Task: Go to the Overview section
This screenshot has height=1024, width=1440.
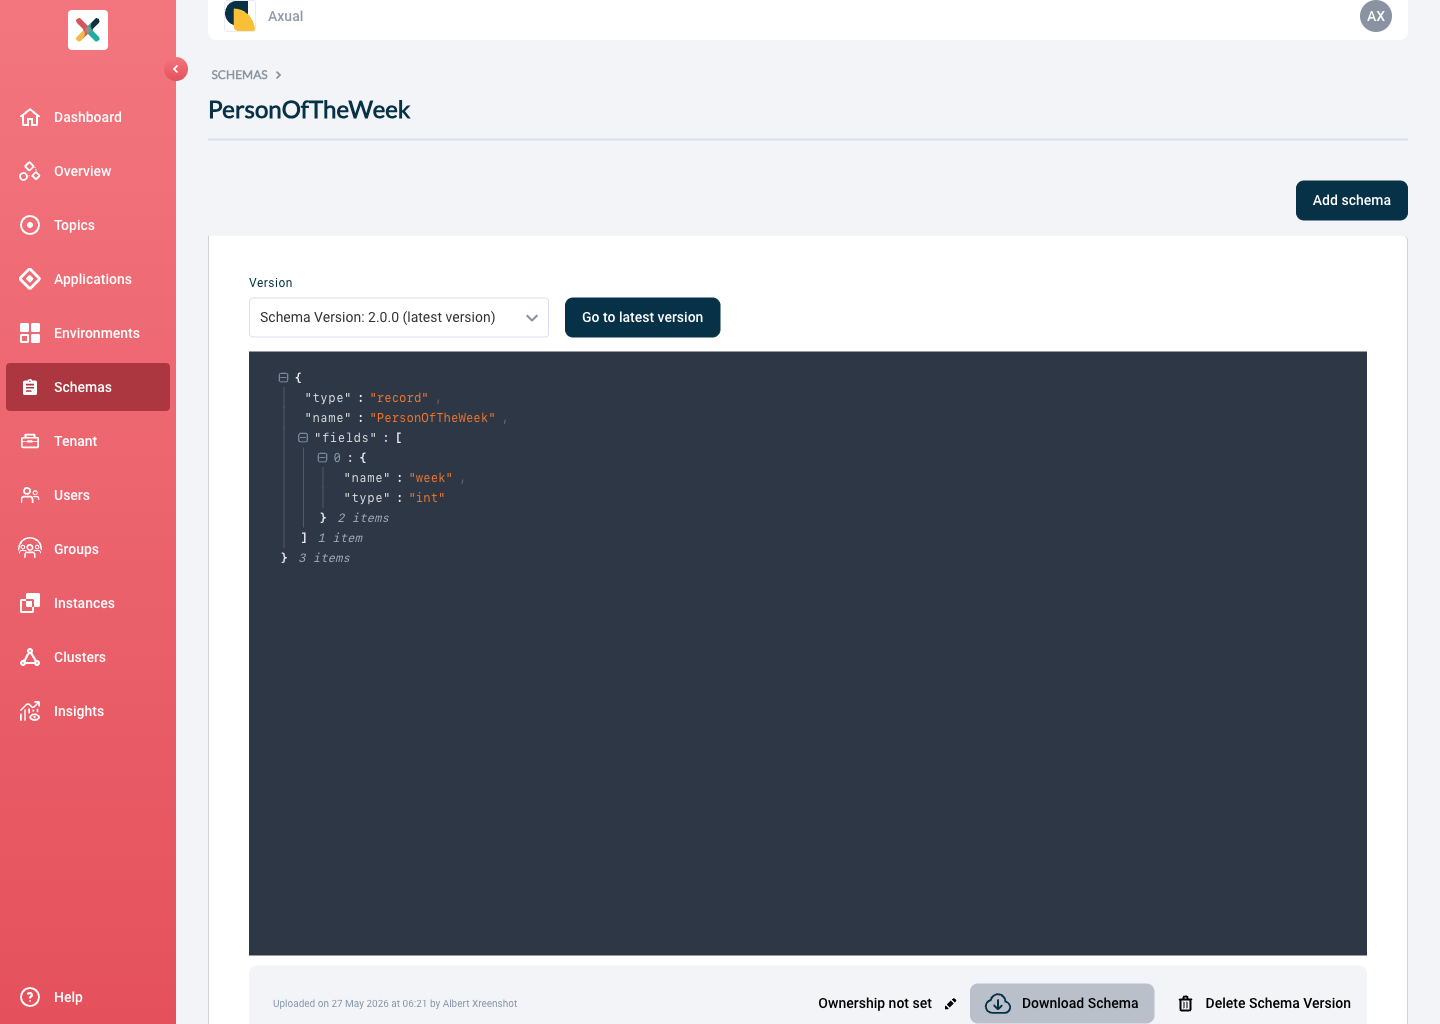Action: point(88,171)
